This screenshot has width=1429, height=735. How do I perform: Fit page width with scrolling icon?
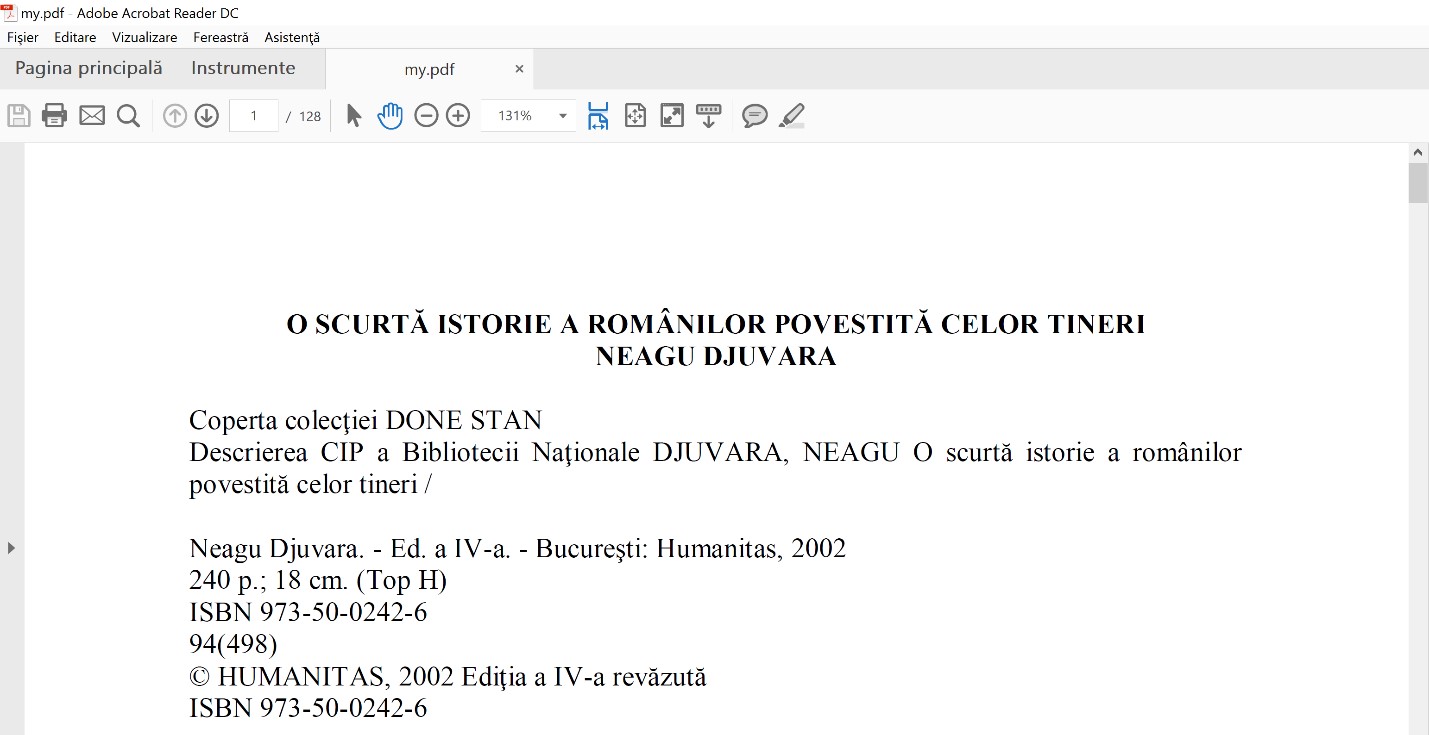pyautogui.click(x=598, y=116)
